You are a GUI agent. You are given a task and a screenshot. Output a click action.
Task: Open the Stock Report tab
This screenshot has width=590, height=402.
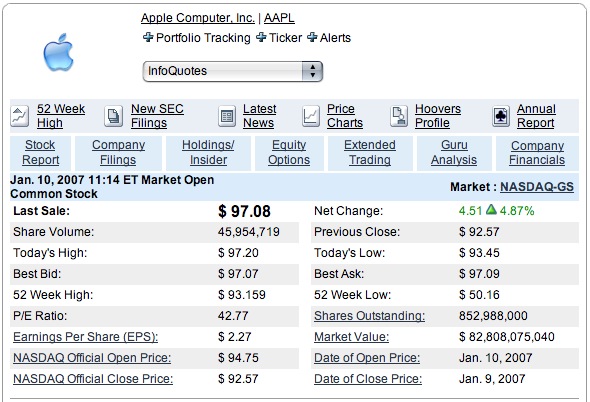pos(40,152)
